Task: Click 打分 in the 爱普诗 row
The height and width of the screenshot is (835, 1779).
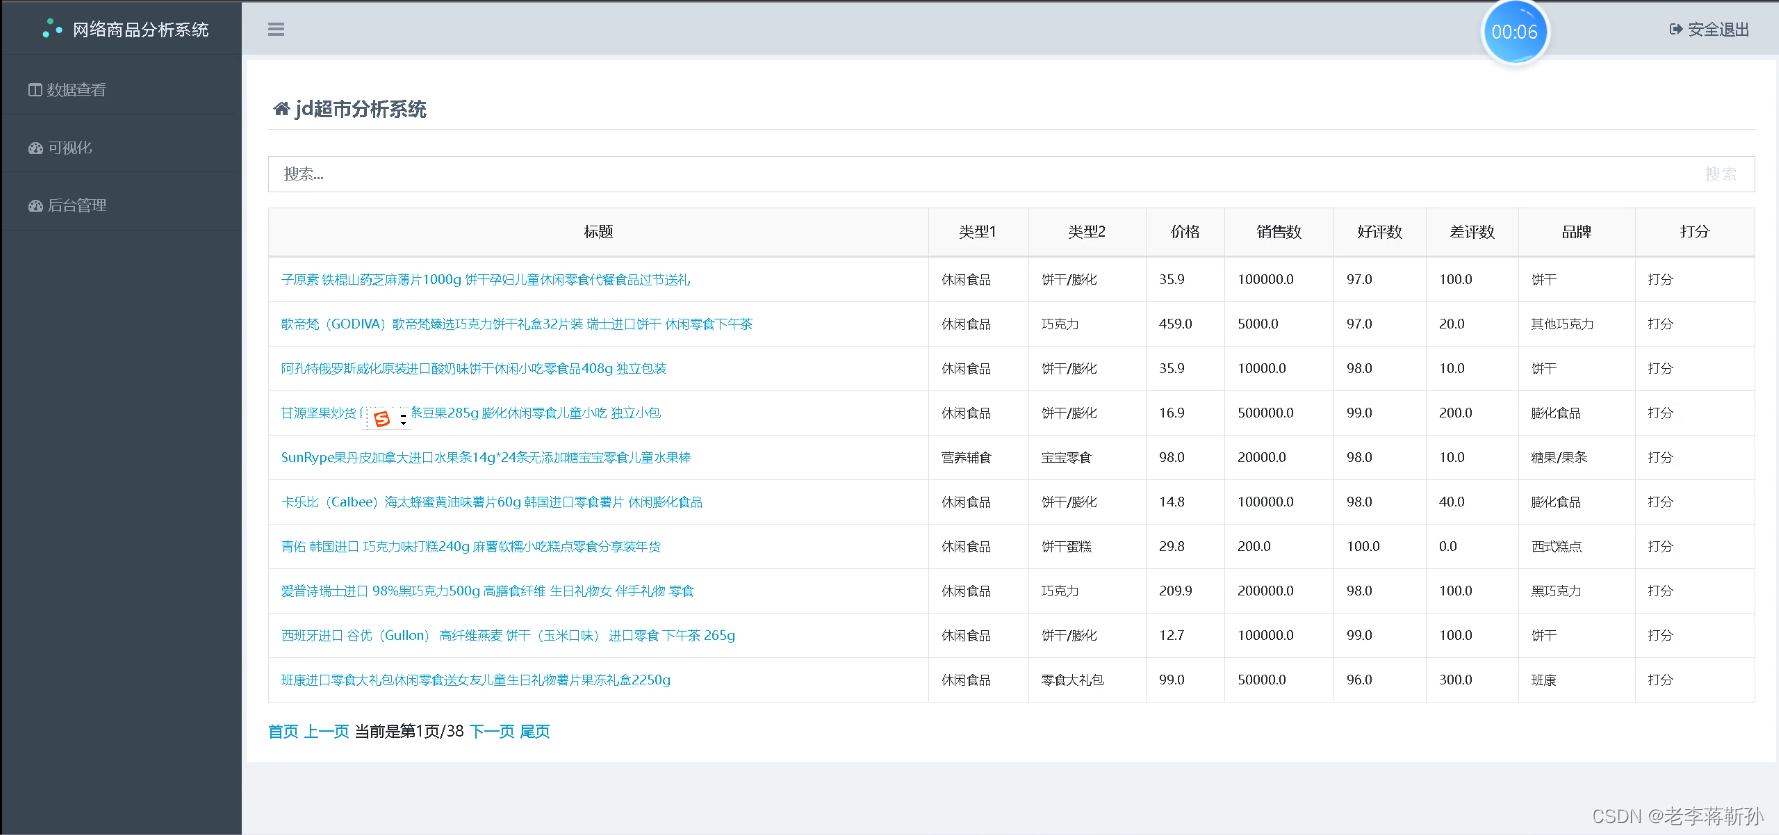Action: coord(1660,591)
